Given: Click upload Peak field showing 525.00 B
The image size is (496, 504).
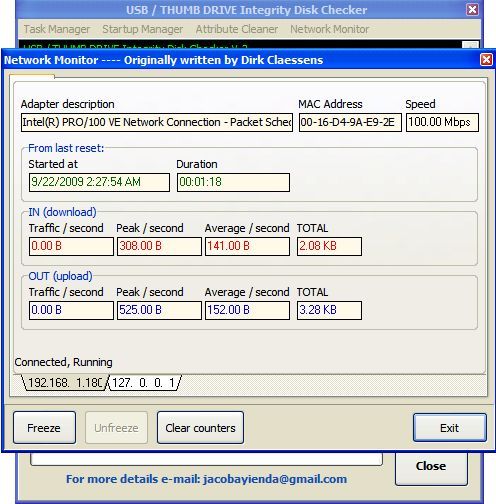Looking at the screenshot, I should (x=159, y=310).
